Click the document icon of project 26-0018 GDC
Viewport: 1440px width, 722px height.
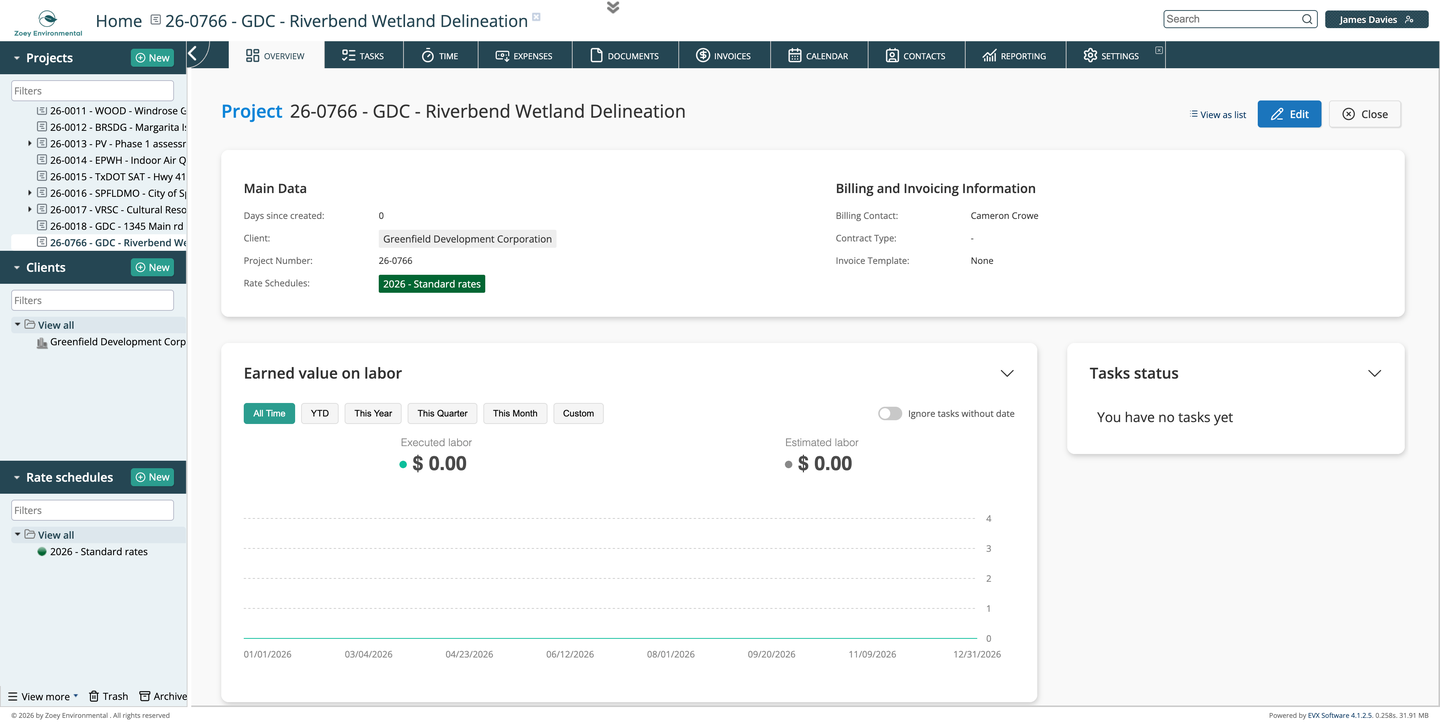42,226
